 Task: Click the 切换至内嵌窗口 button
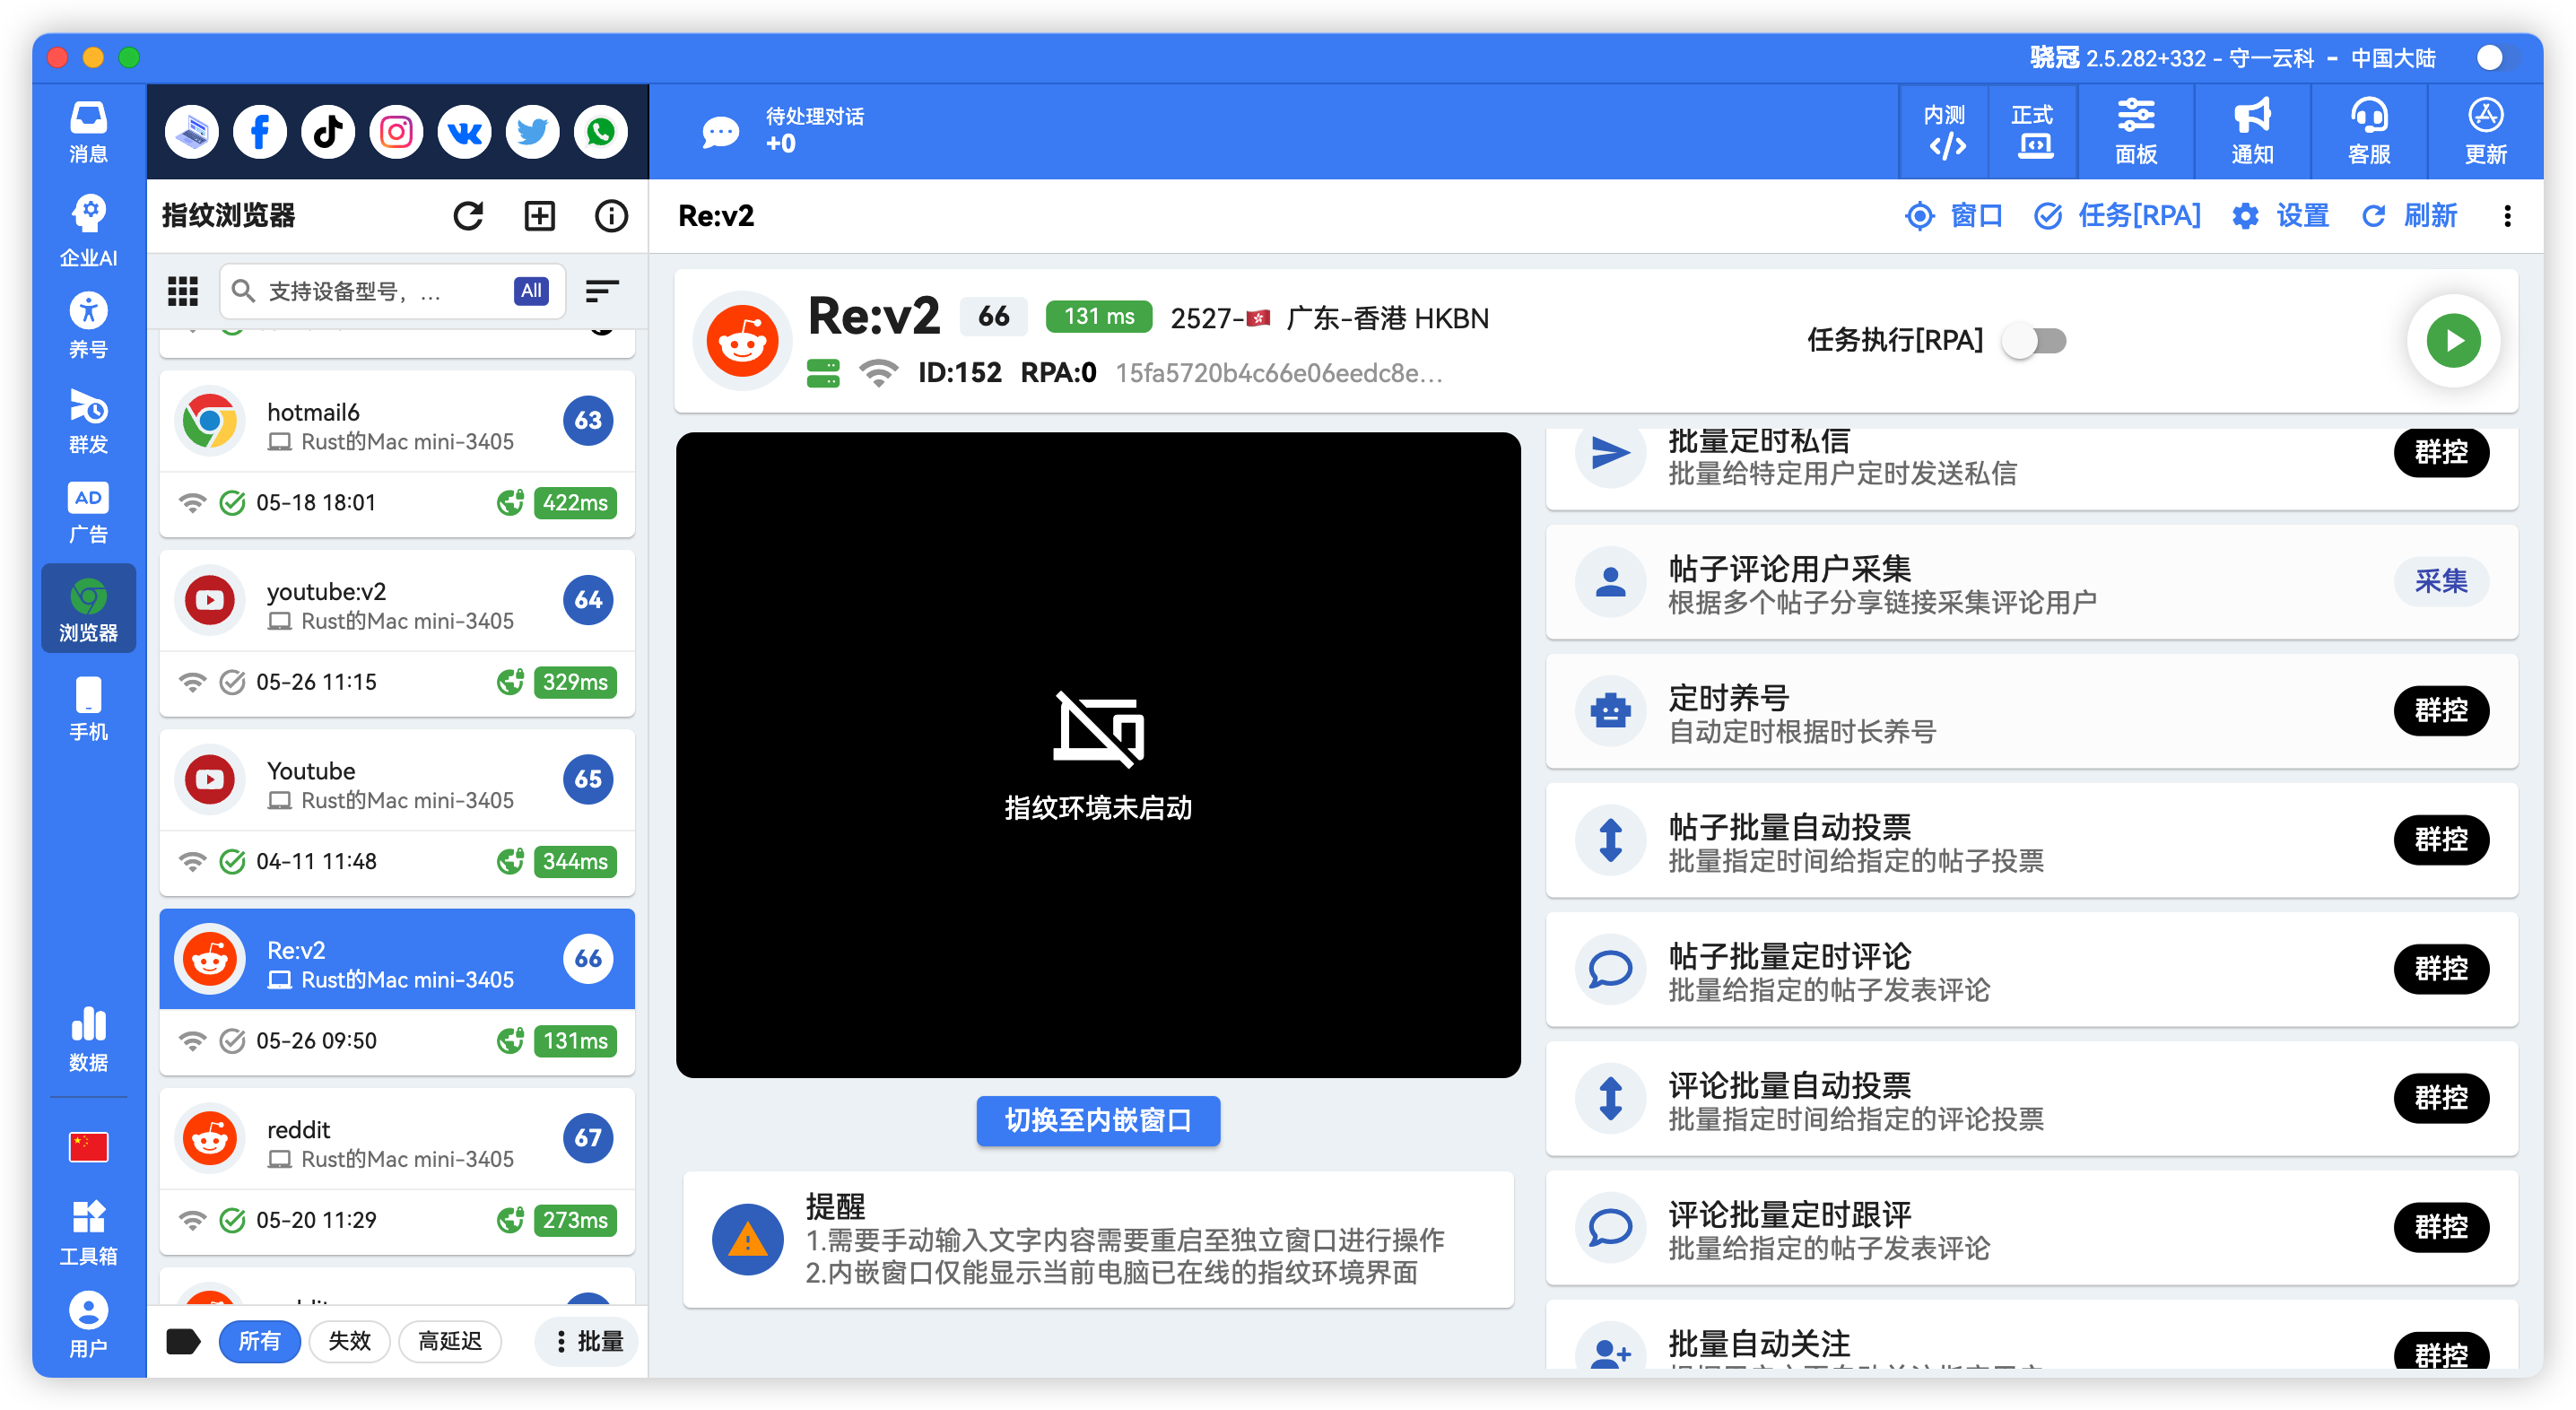(1098, 1121)
